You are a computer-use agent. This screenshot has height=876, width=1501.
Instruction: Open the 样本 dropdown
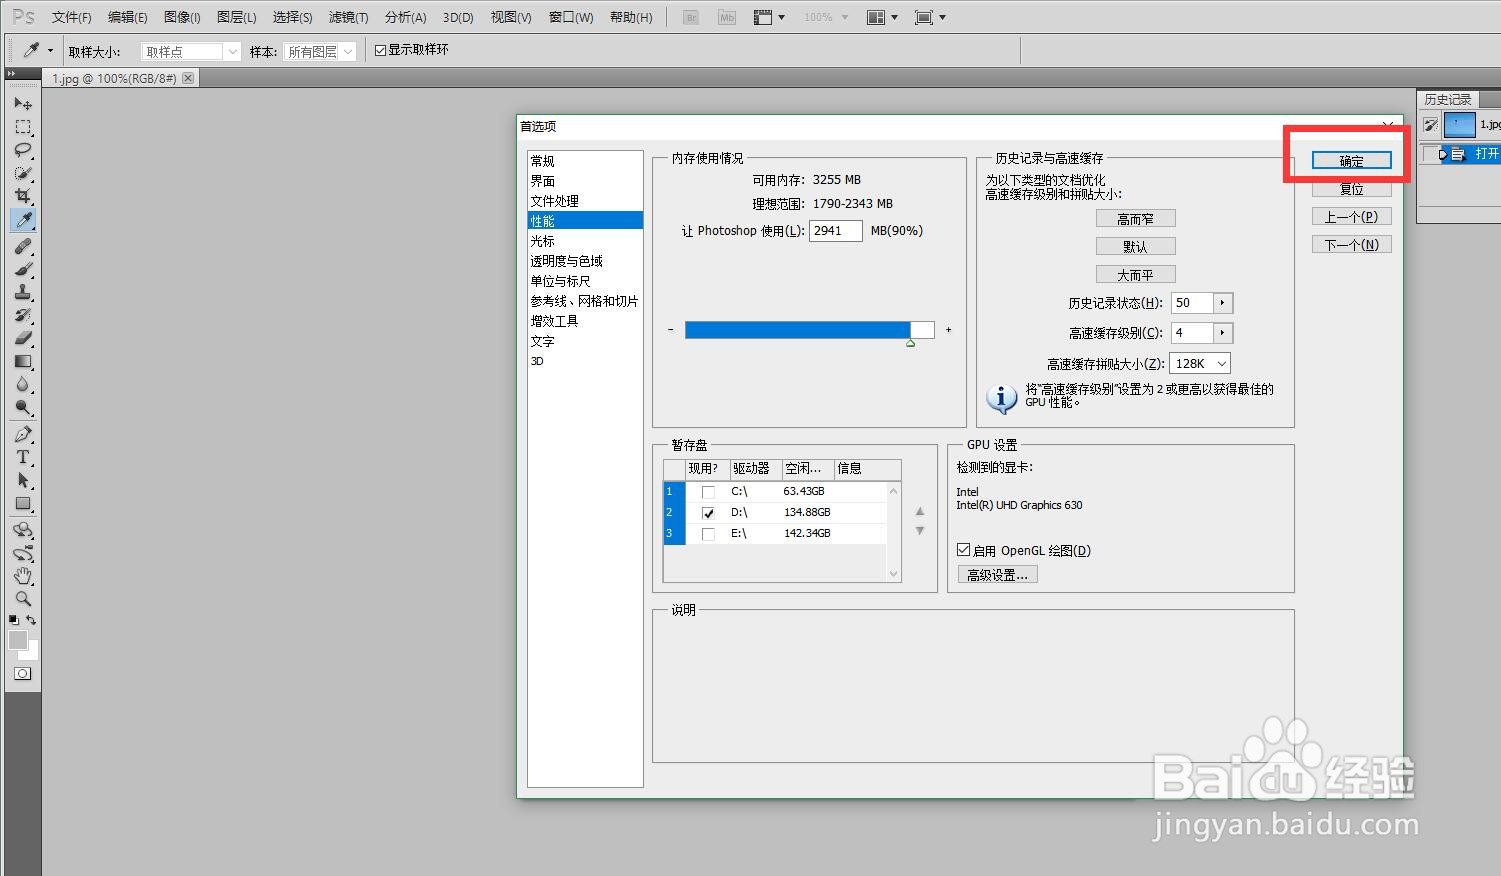(x=320, y=51)
